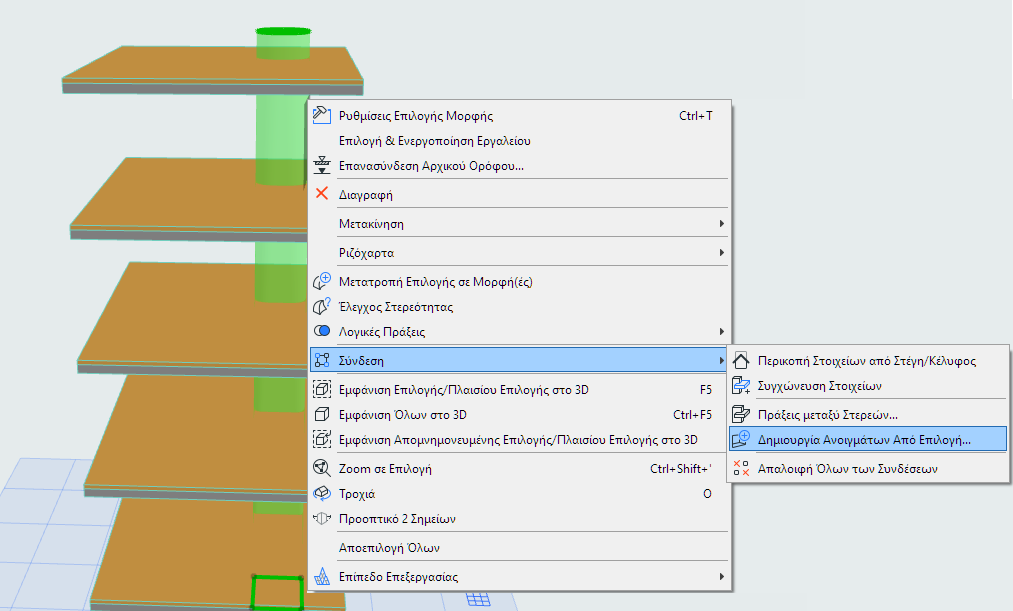This screenshot has width=1013, height=611.
Task: Click the green square outline on bottom slab
Action: click(277, 592)
